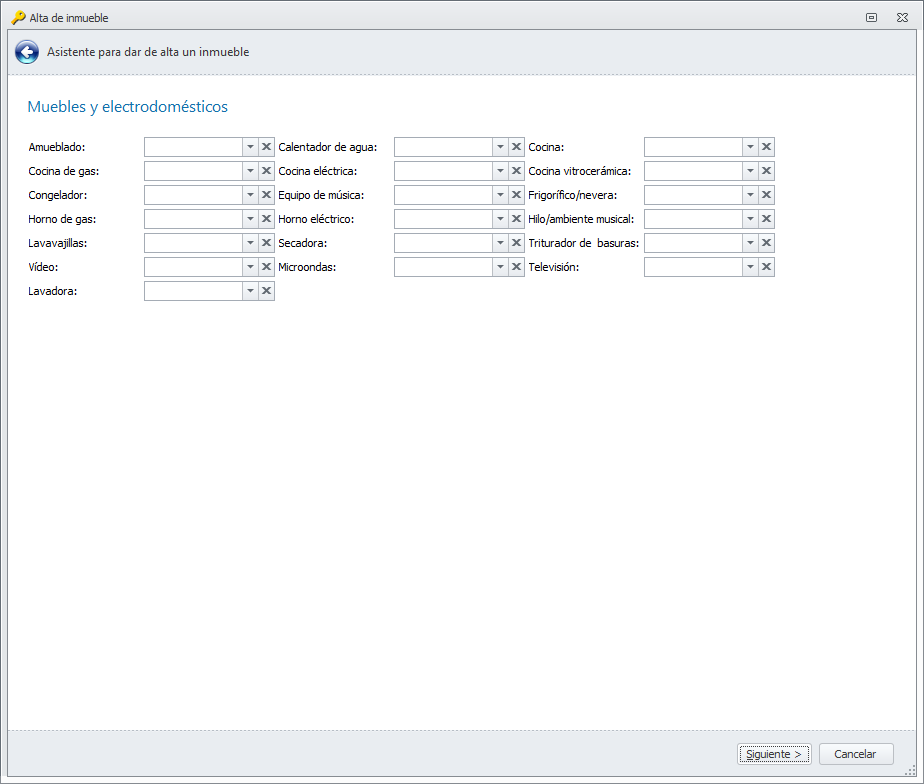Close the Alta de inmueble window
This screenshot has width=924, height=784.
[902, 18]
